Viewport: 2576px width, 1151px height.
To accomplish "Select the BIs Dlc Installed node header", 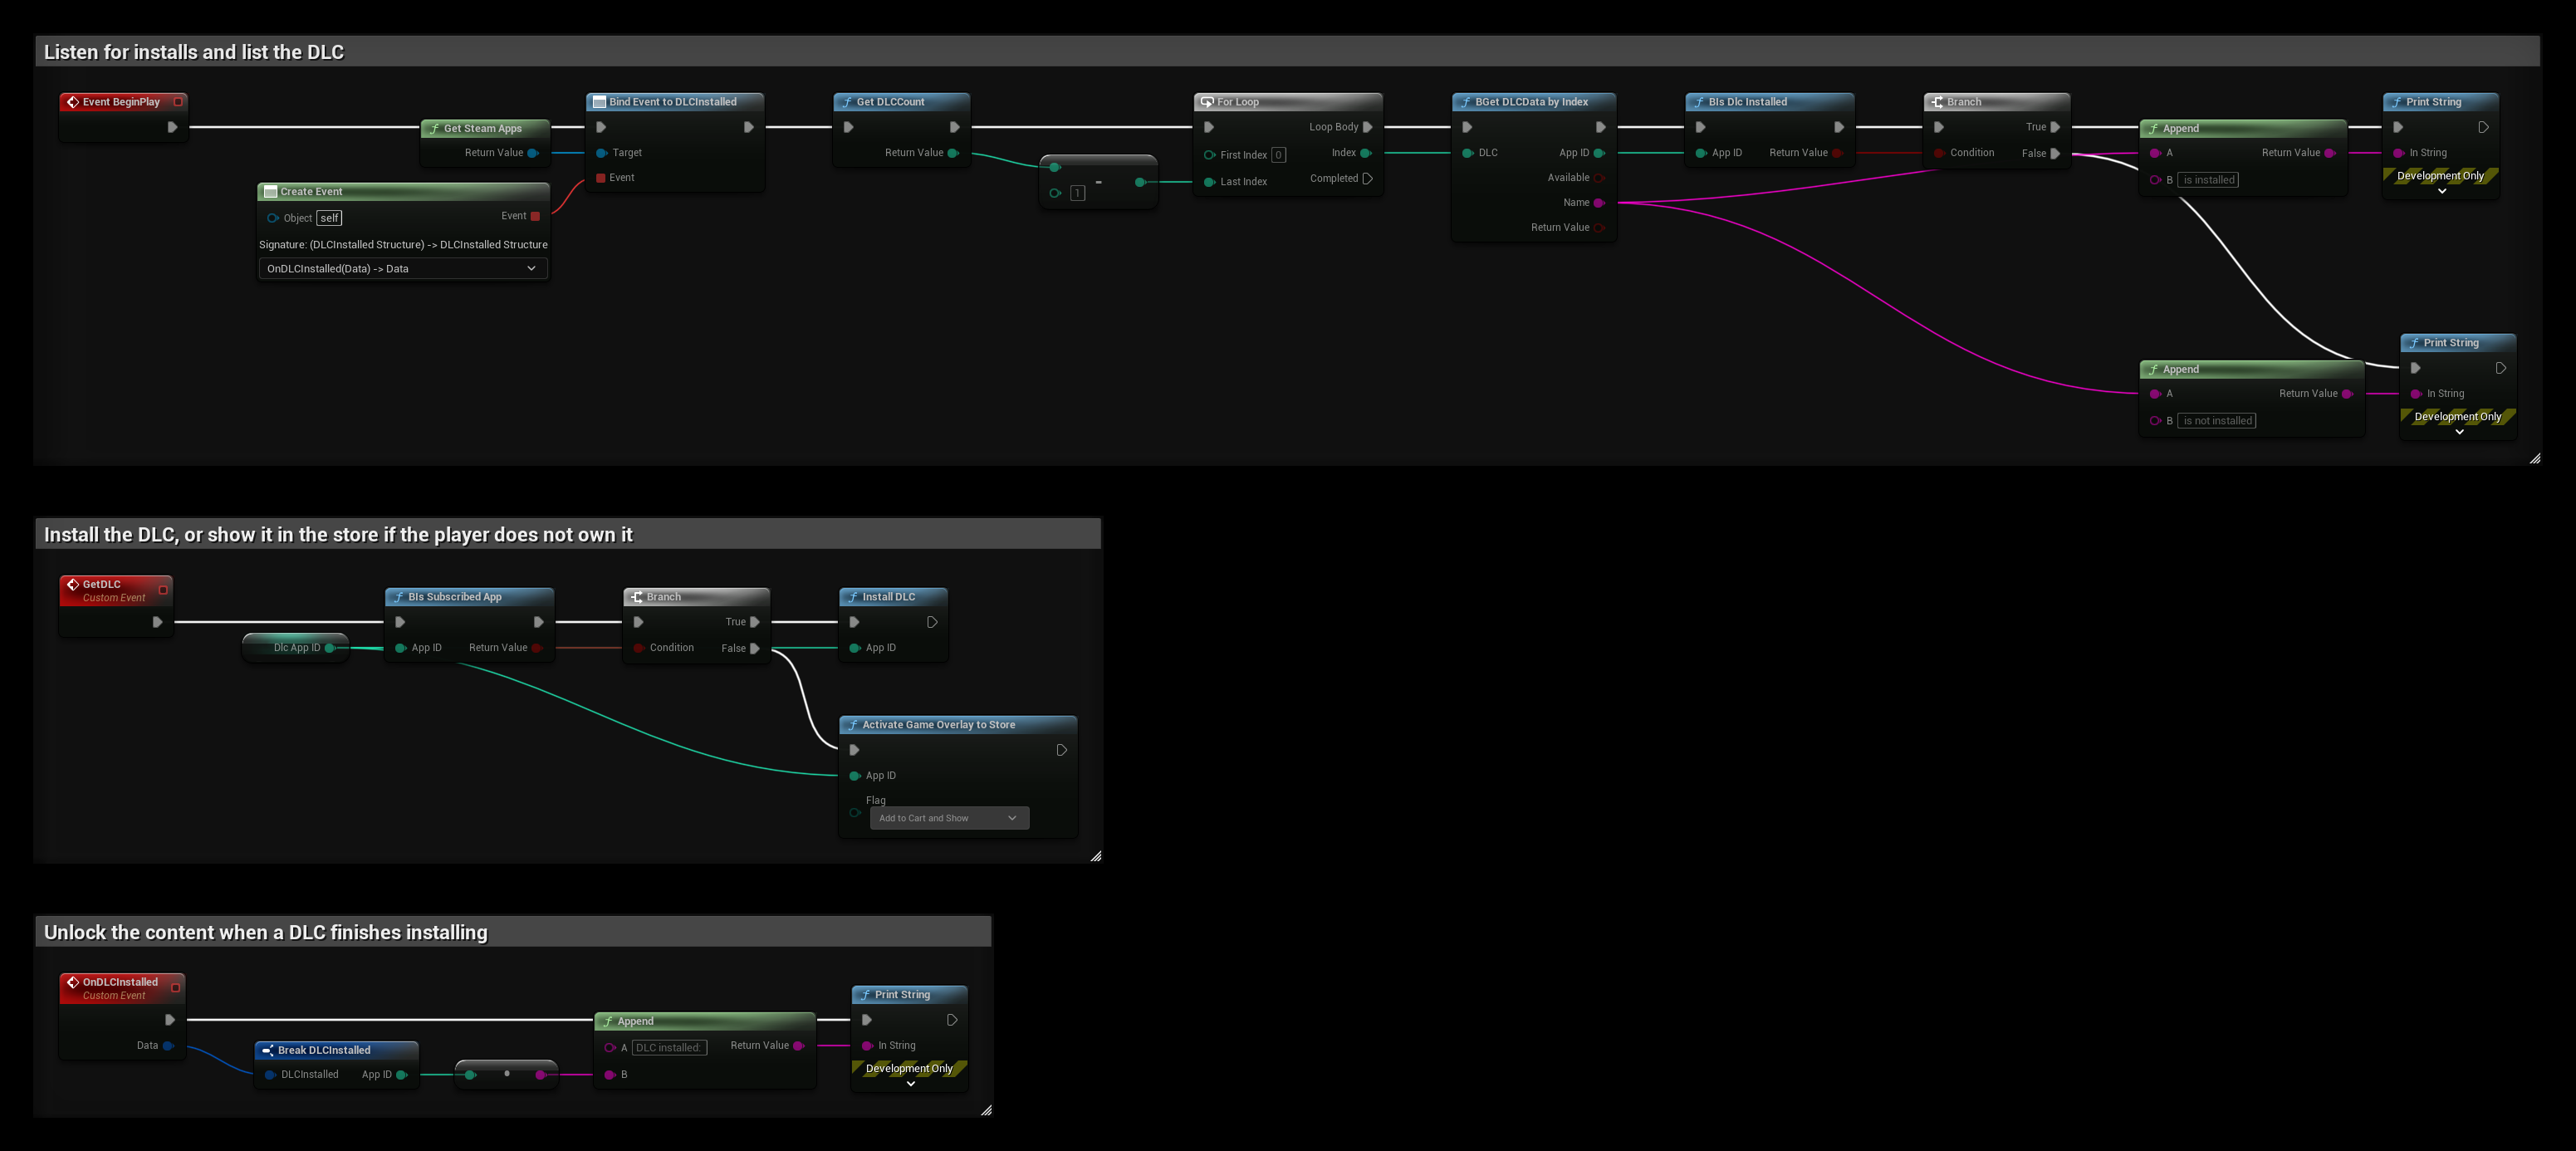I will tap(1770, 102).
